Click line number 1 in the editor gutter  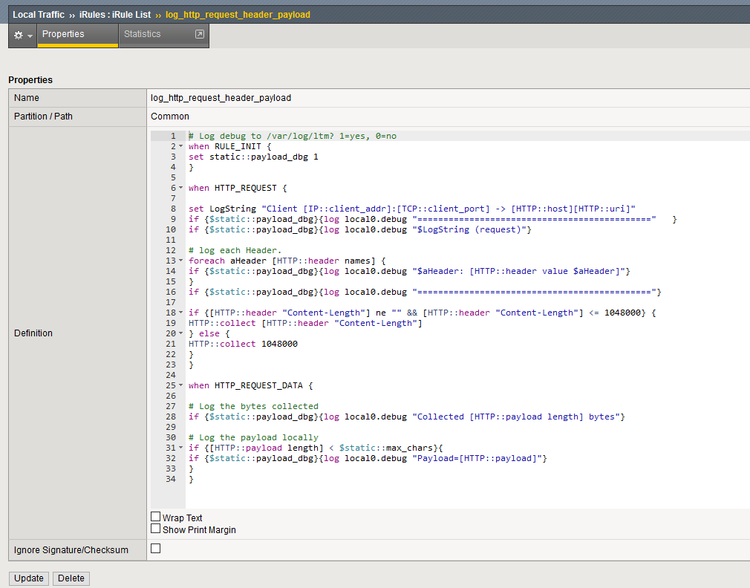(x=173, y=136)
